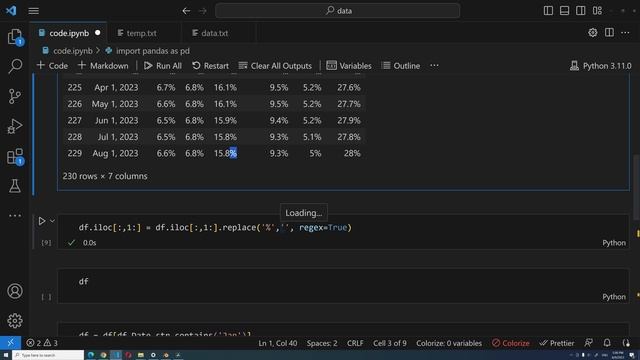Open the Windows Start button
This screenshot has height=360, width=640.
6,355
